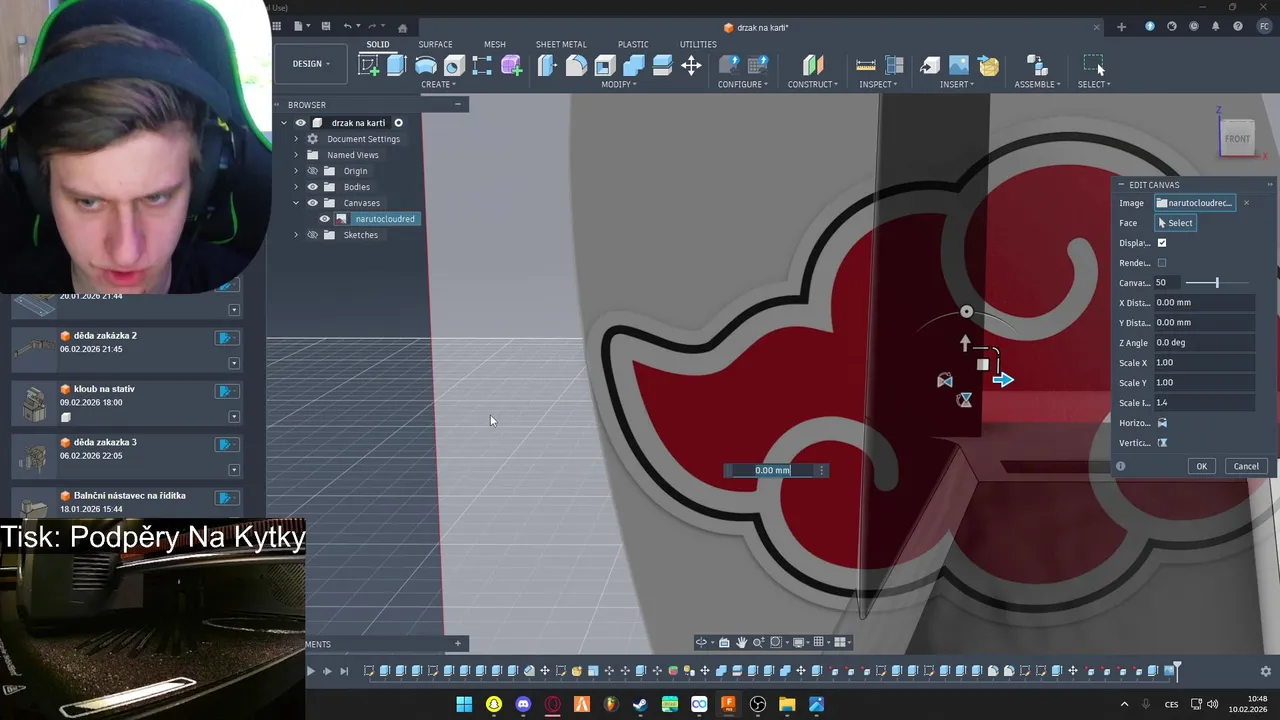1280x720 pixels.
Task: Open the CONFIGURE dropdown menu
Action: pyautogui.click(x=743, y=84)
